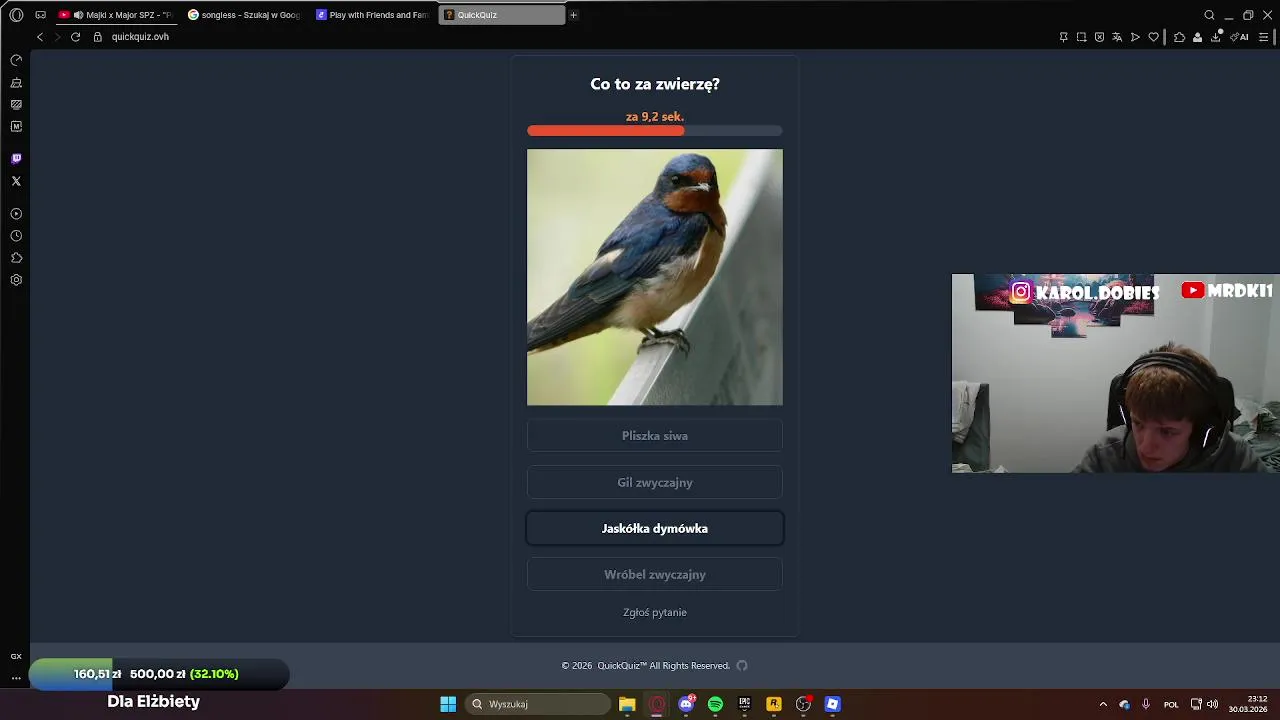Click the site padlock security icon
This screenshot has width=1280, height=720.
coord(97,37)
